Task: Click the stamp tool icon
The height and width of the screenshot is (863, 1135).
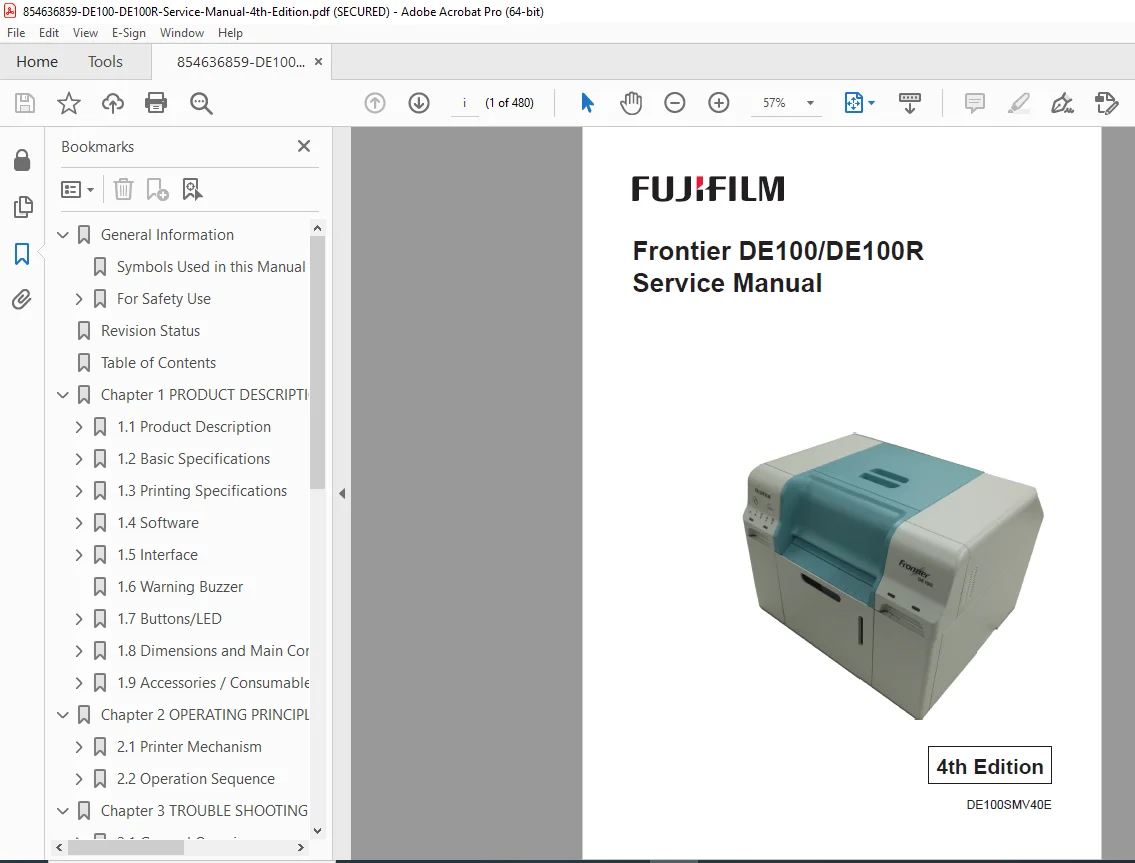Action: [1107, 103]
